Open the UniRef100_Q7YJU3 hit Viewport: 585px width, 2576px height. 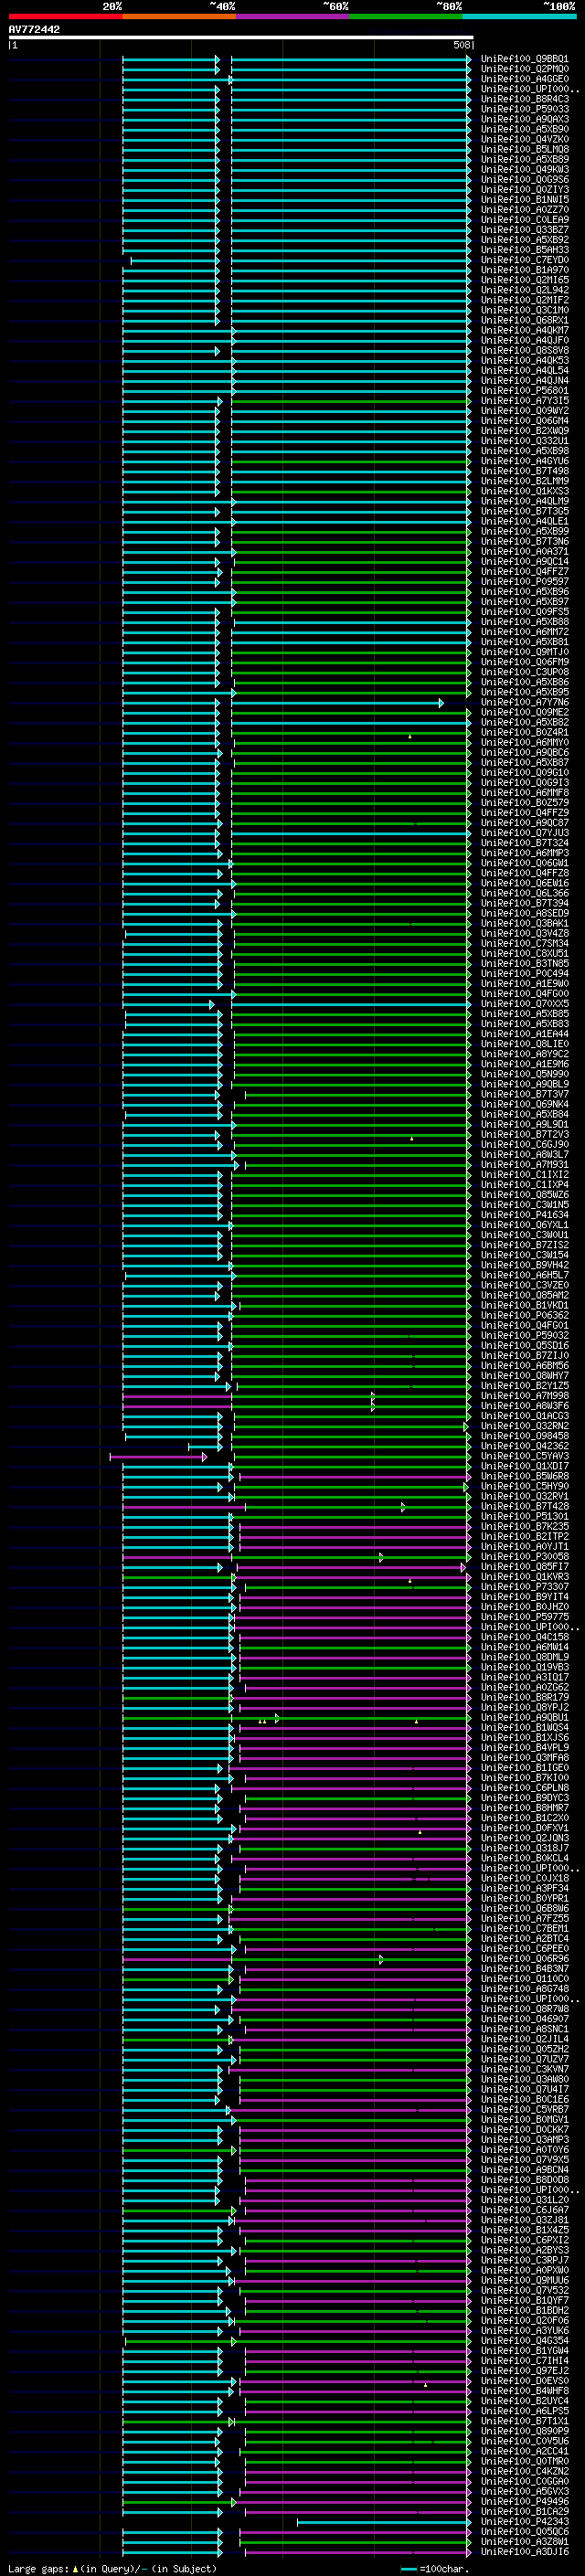pos(525,833)
